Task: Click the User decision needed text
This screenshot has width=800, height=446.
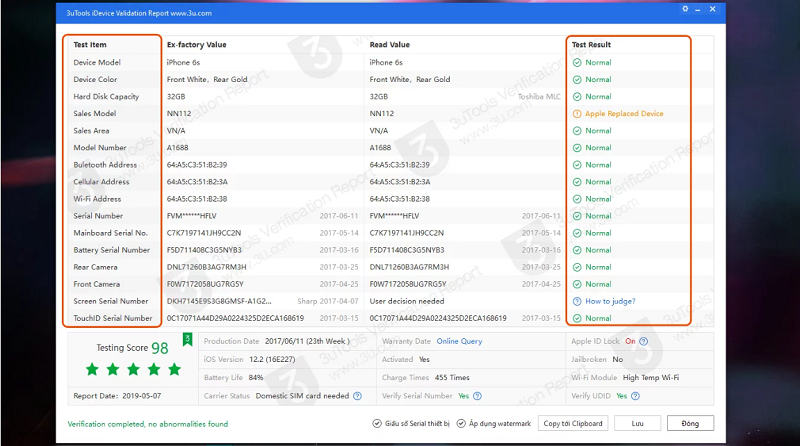Action: 407,302
